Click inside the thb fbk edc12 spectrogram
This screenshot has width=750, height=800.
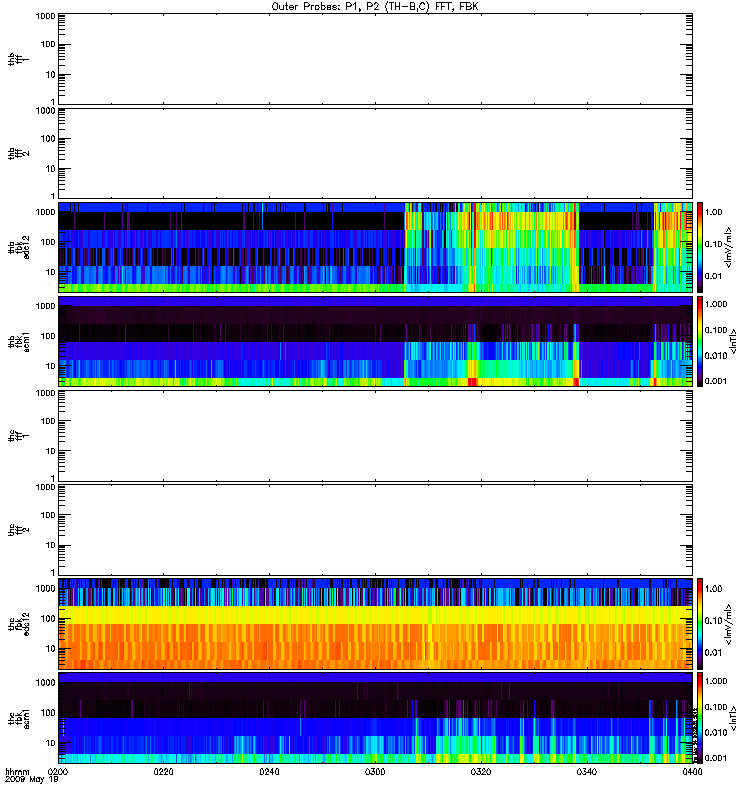[375, 247]
